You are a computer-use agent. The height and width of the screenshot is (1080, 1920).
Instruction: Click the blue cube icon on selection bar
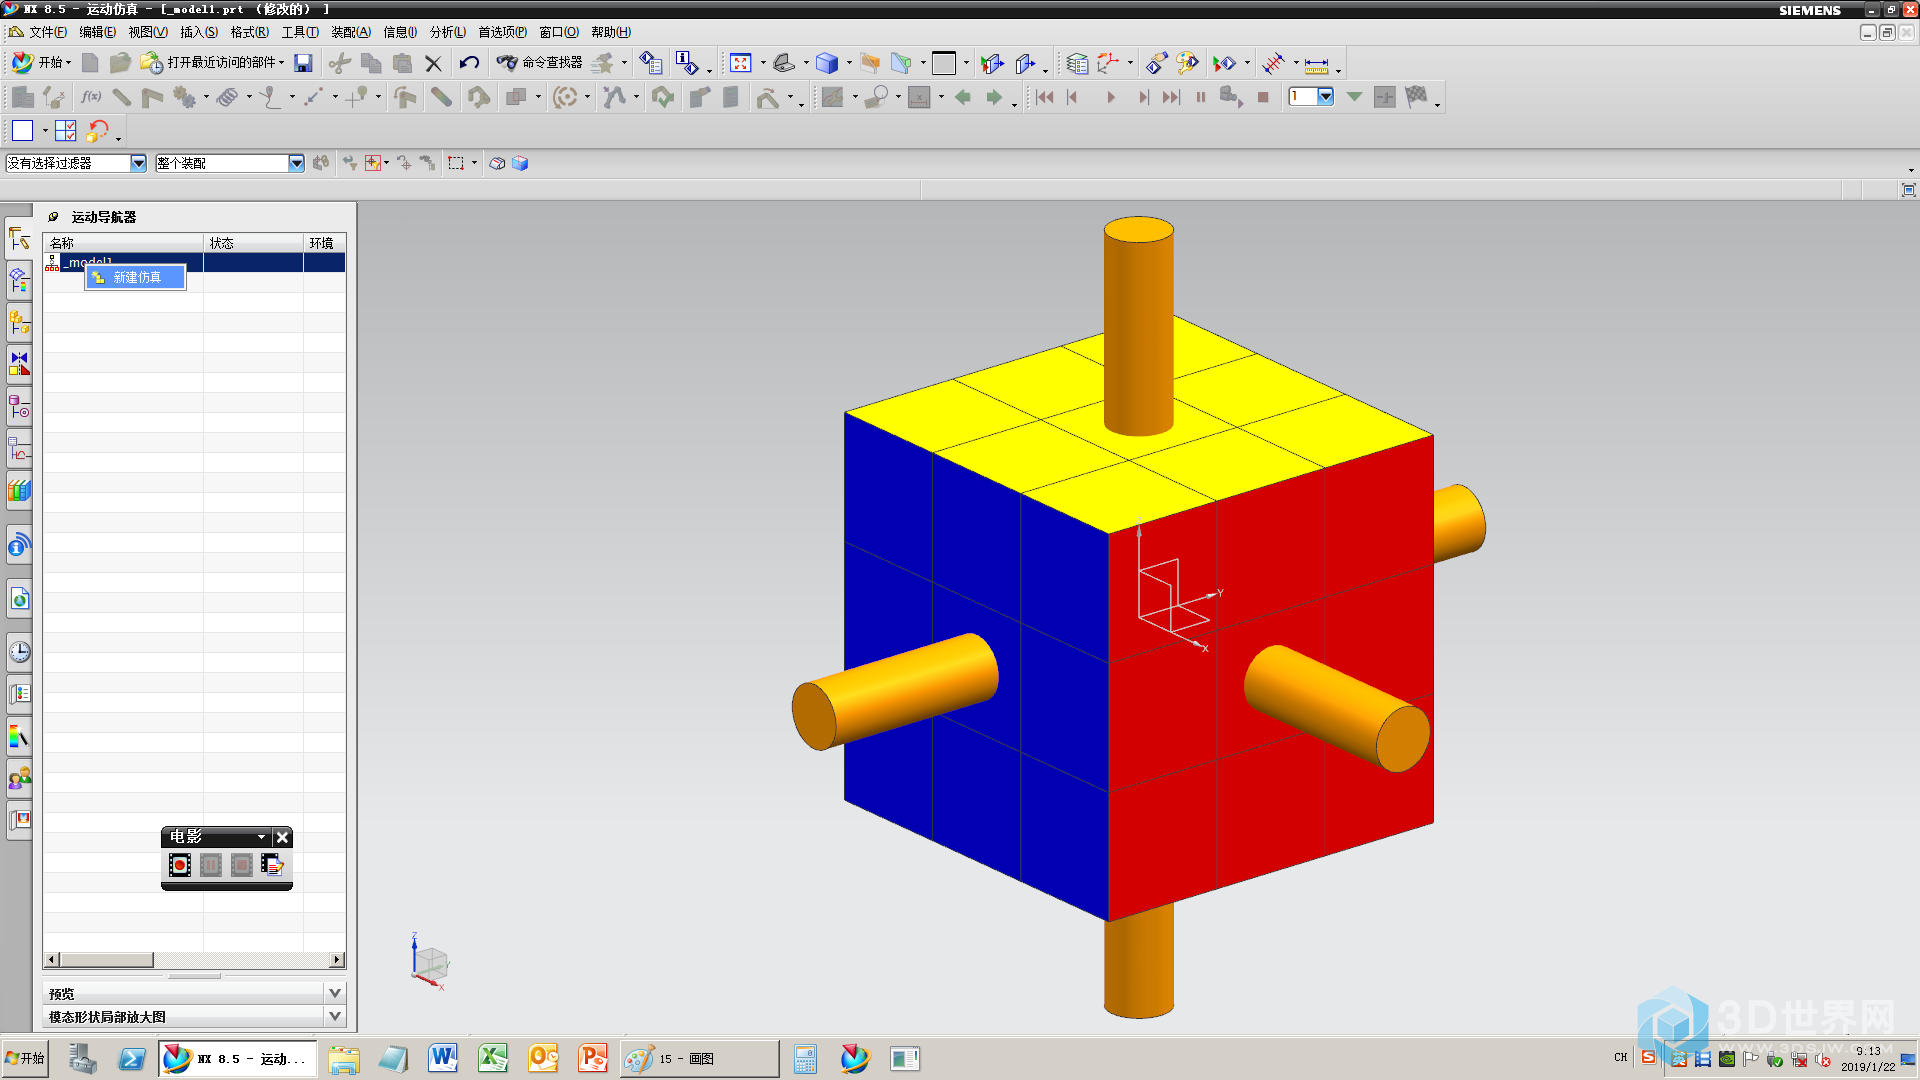520,163
